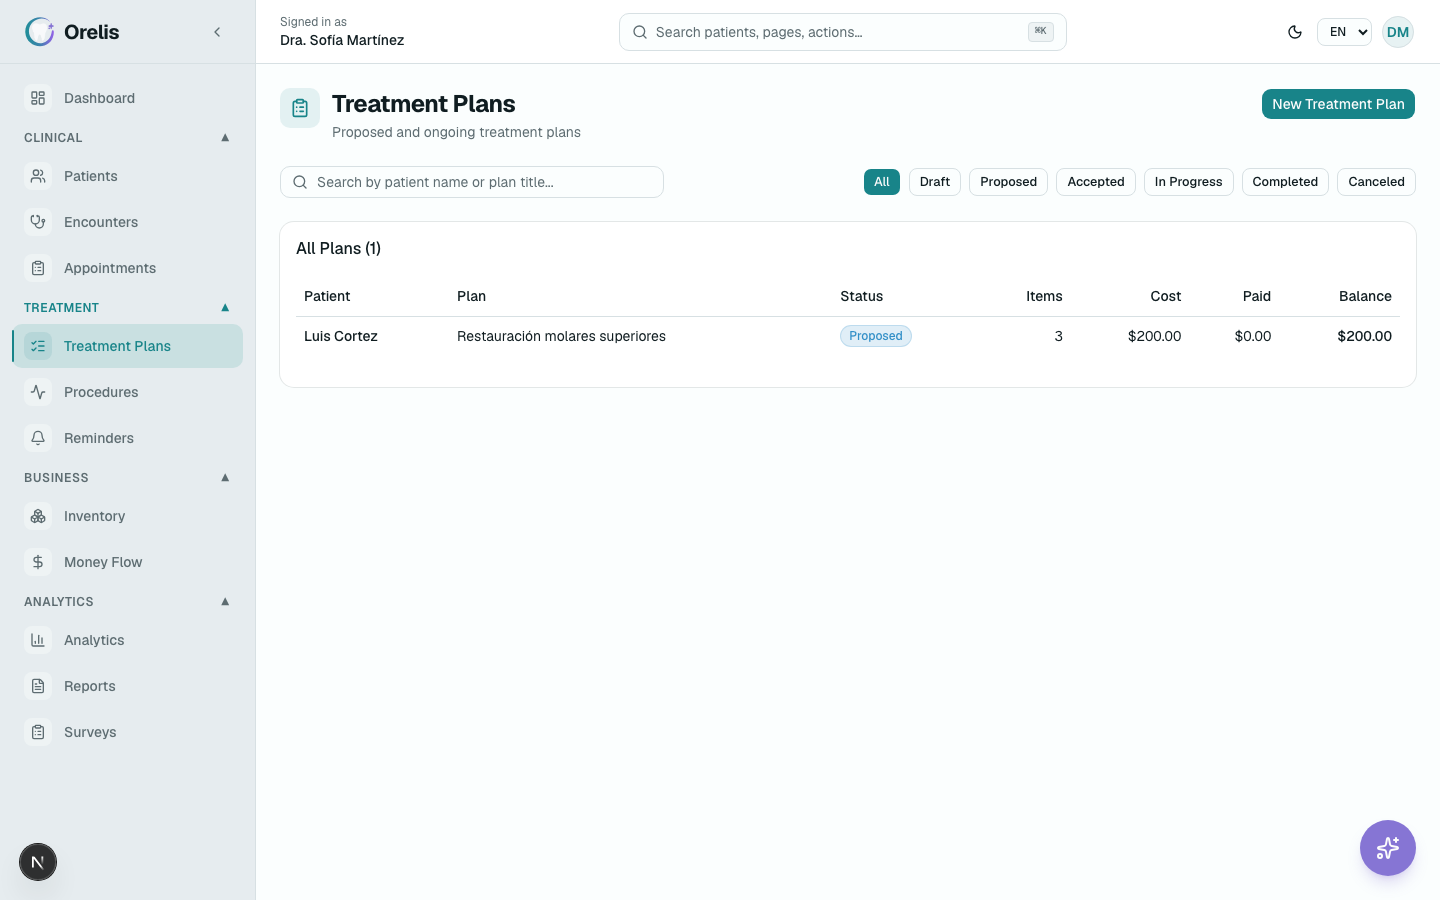
Task: Click the Proposed status badge in row
Action: [x=876, y=336]
